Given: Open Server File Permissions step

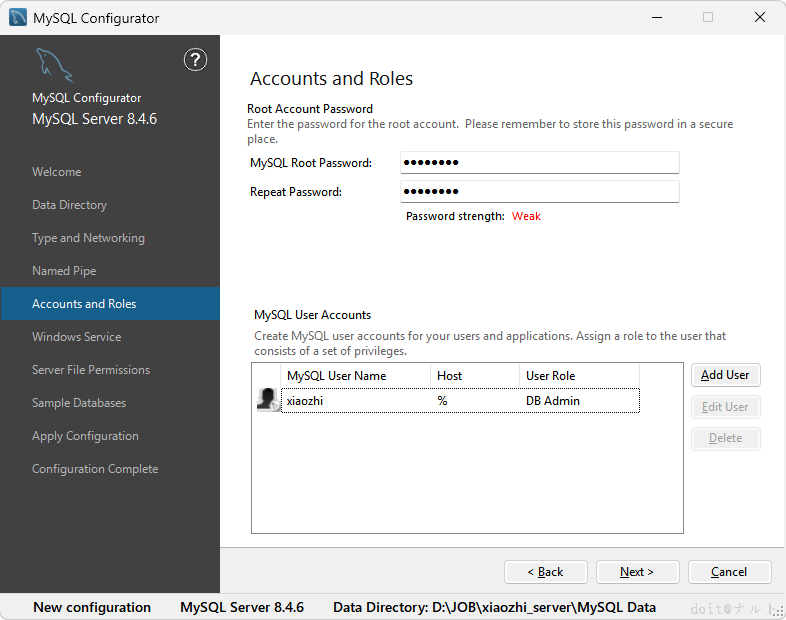Looking at the screenshot, I should [91, 370].
